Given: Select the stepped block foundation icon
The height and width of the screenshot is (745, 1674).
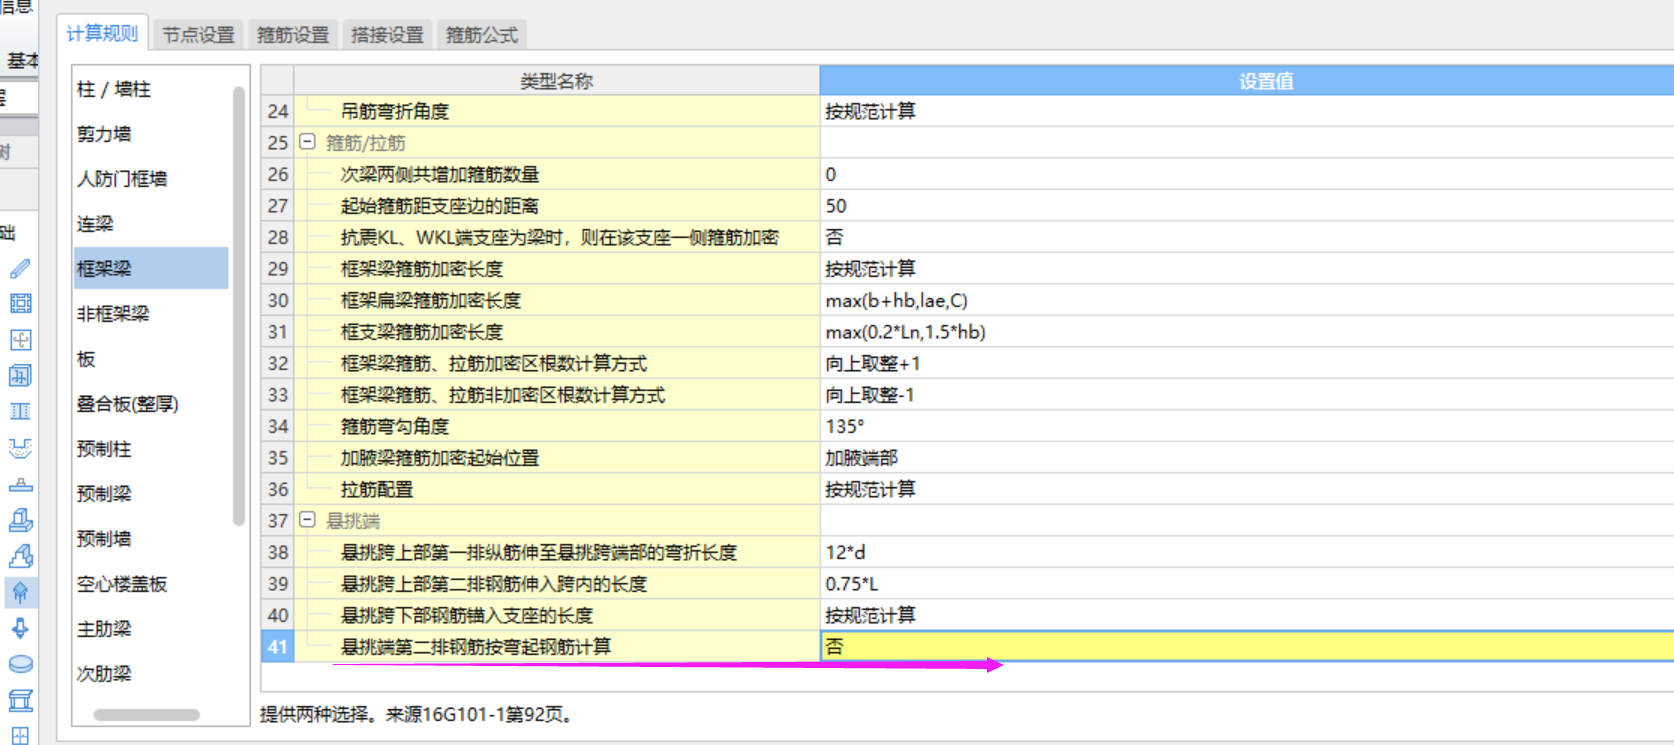Looking at the screenshot, I should (20, 520).
